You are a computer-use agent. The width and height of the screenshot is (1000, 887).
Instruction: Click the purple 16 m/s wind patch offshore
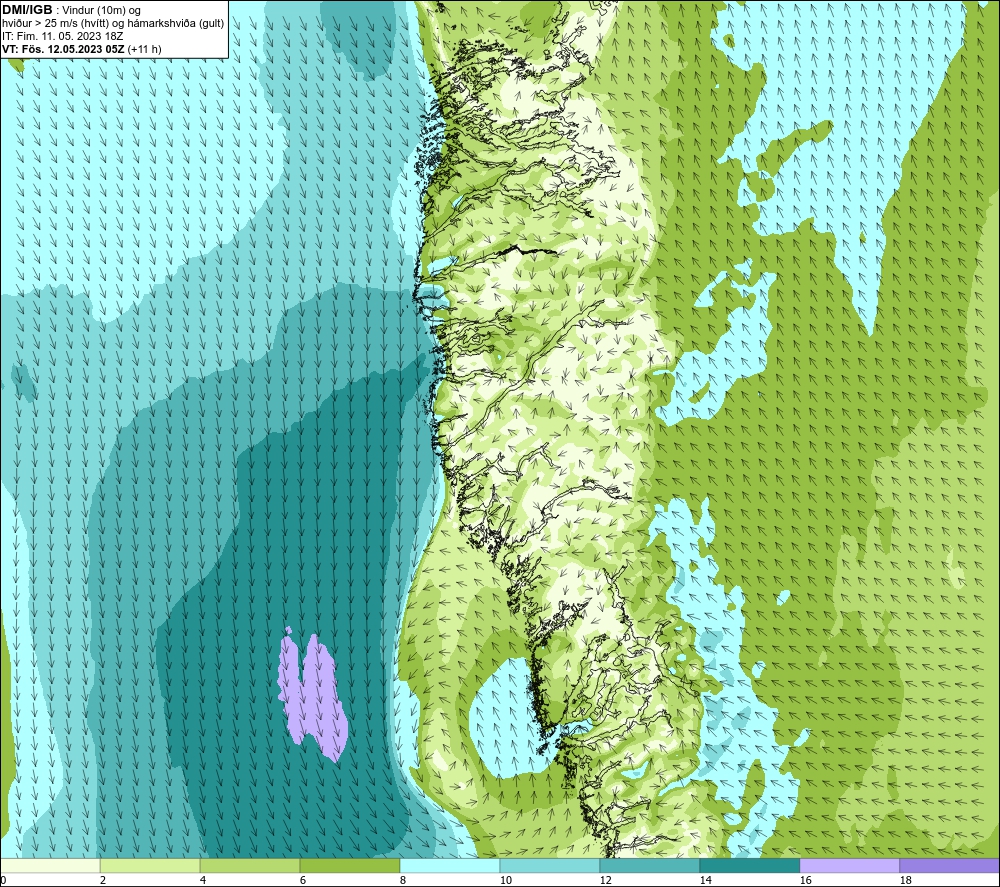(312, 694)
